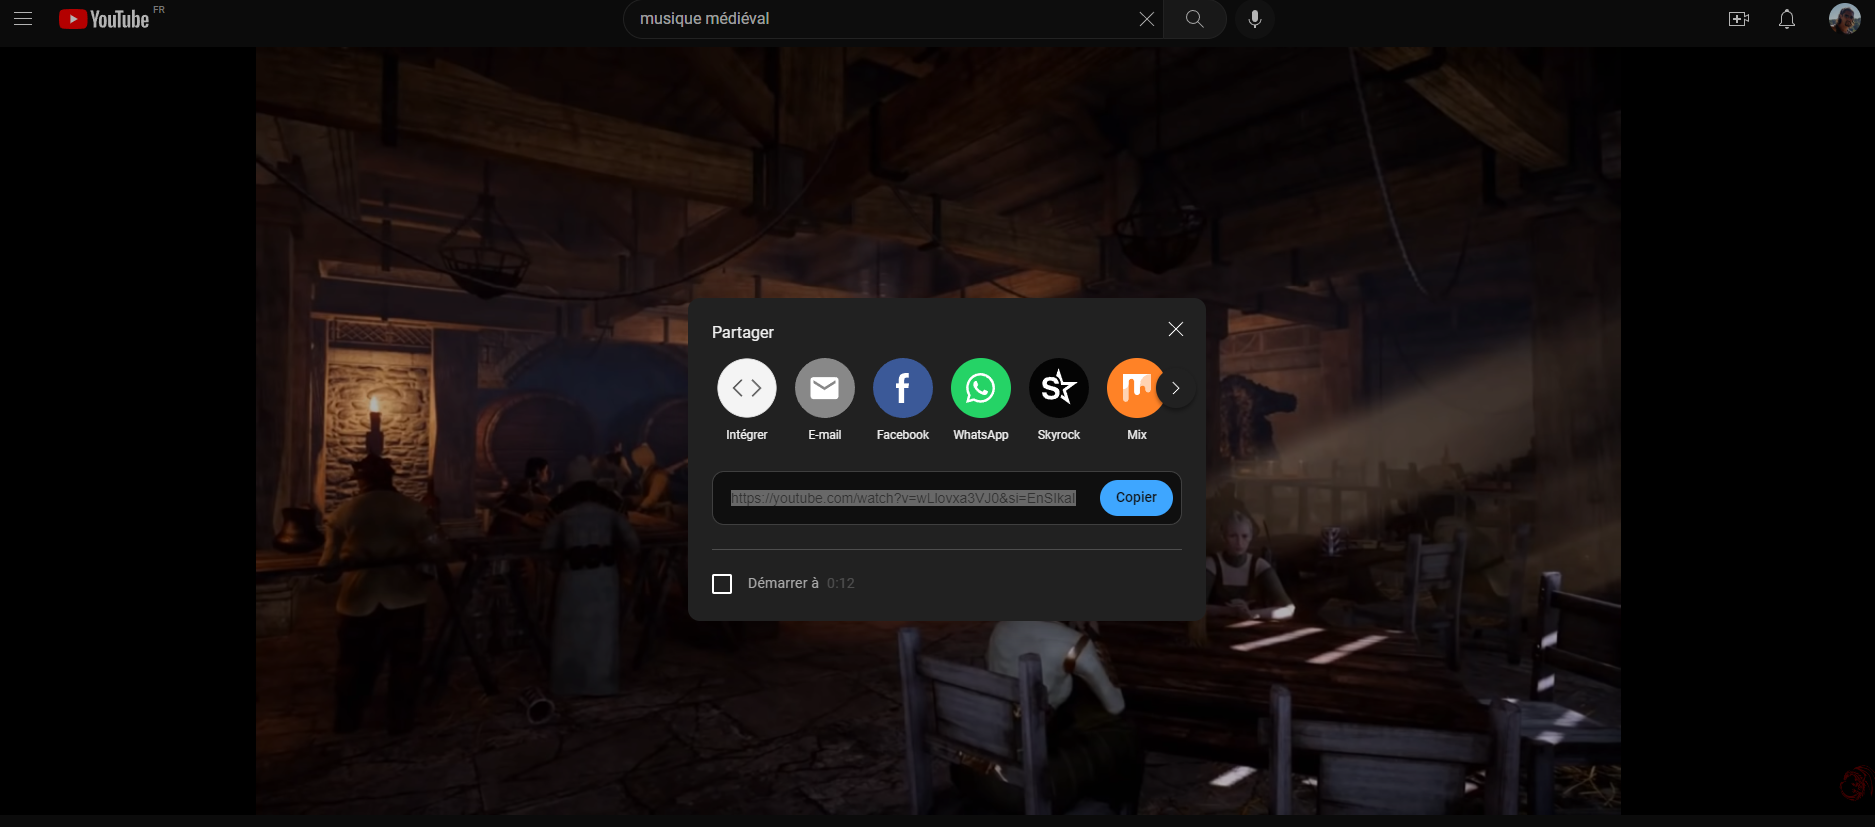Open the notifications bell

tap(1787, 19)
